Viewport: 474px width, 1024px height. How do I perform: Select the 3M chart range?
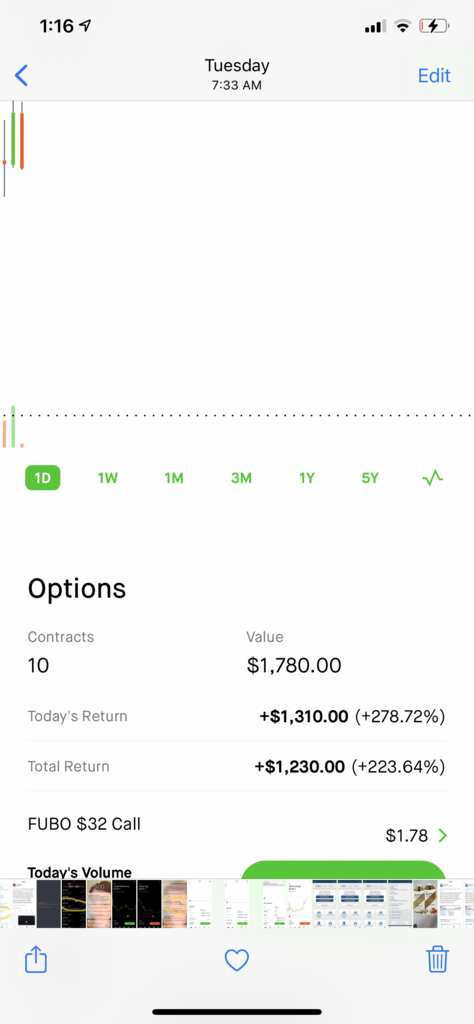tap(241, 478)
